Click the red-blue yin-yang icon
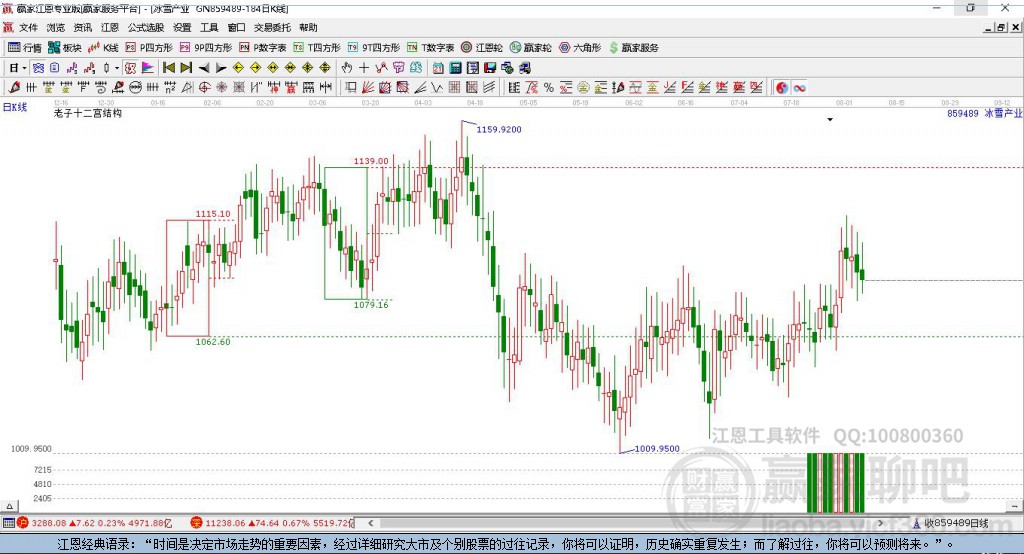Image resolution: width=1024 pixels, height=554 pixels. 782,88
